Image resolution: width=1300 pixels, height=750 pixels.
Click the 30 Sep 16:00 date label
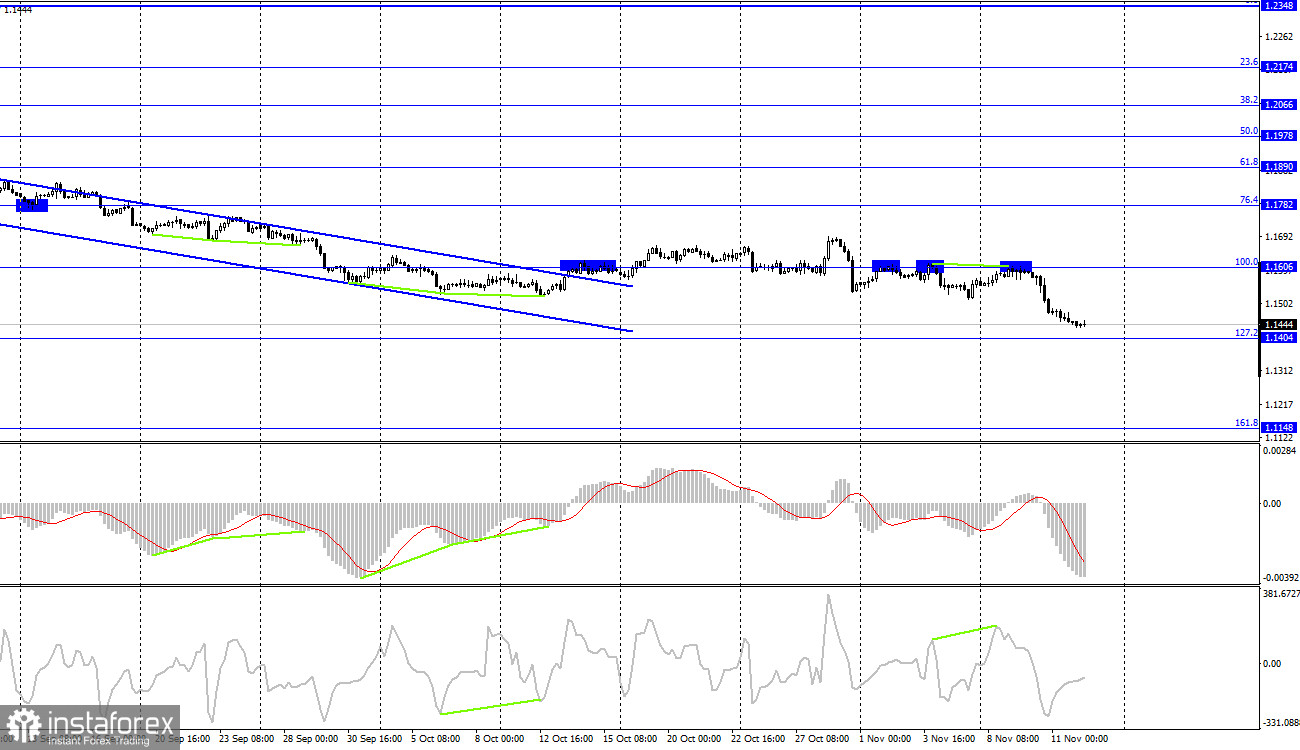pyautogui.click(x=374, y=740)
